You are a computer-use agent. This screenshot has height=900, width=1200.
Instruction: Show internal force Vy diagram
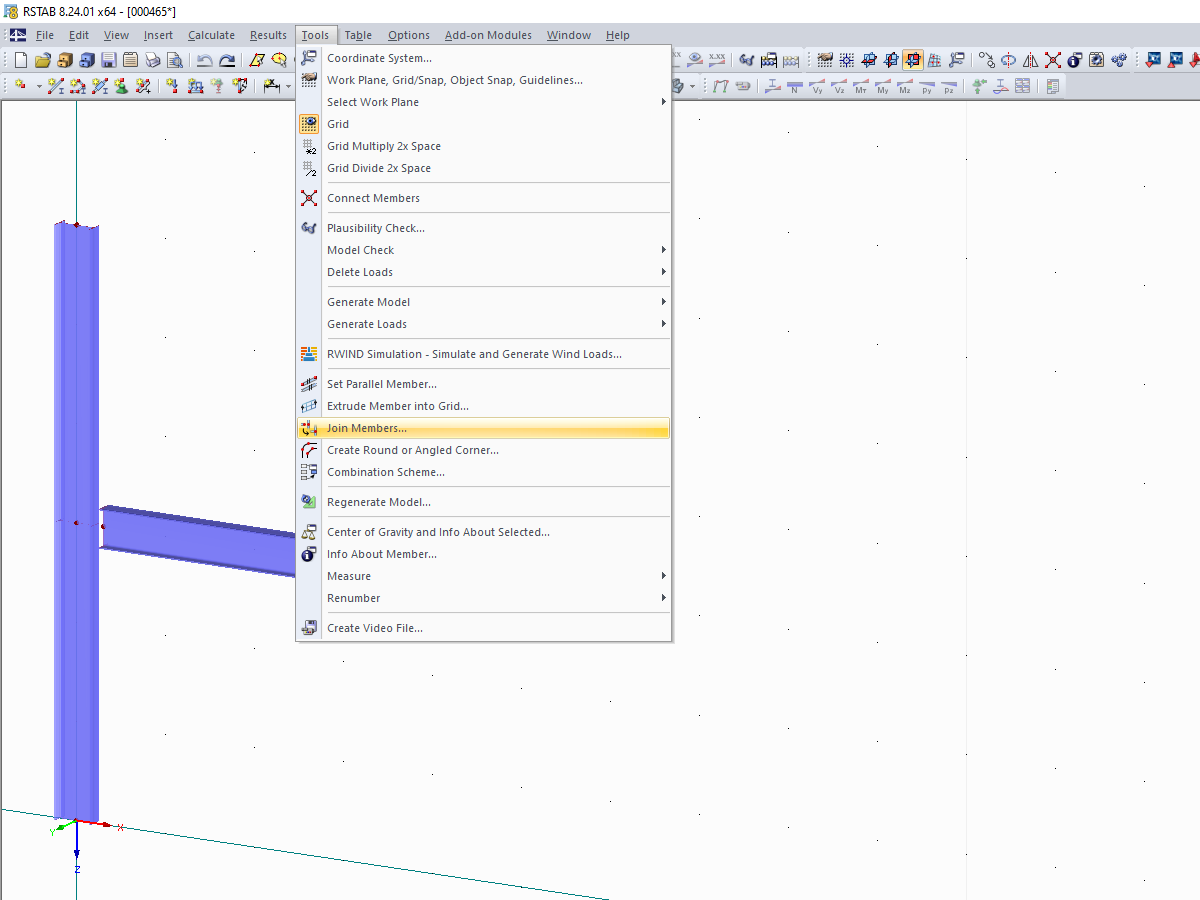click(x=818, y=86)
